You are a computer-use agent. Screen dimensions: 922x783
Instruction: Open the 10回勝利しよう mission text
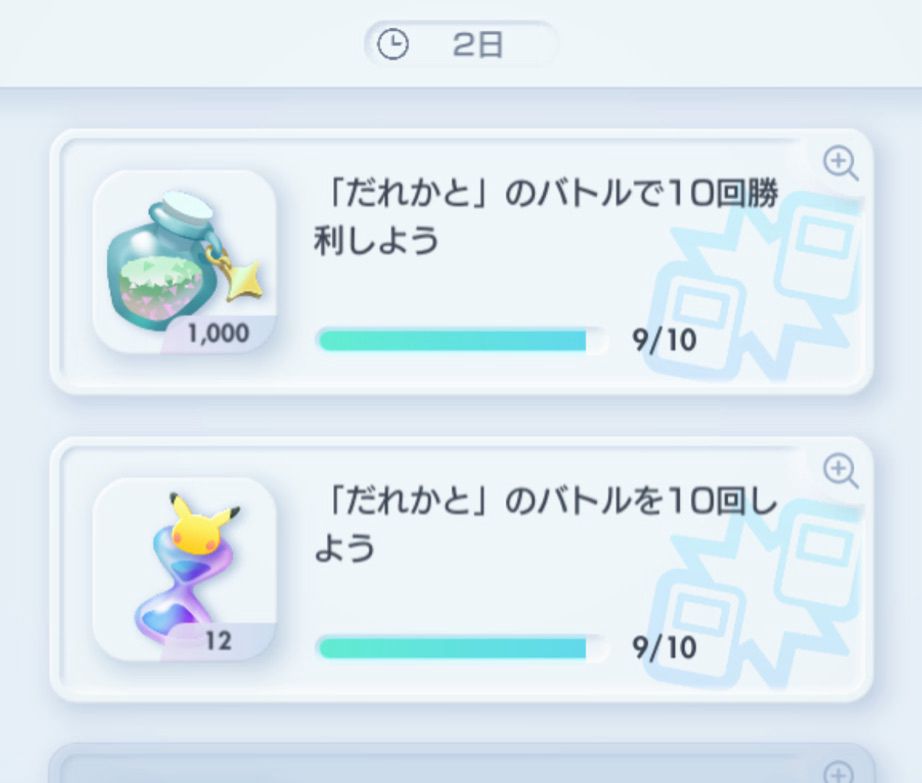coord(545,216)
